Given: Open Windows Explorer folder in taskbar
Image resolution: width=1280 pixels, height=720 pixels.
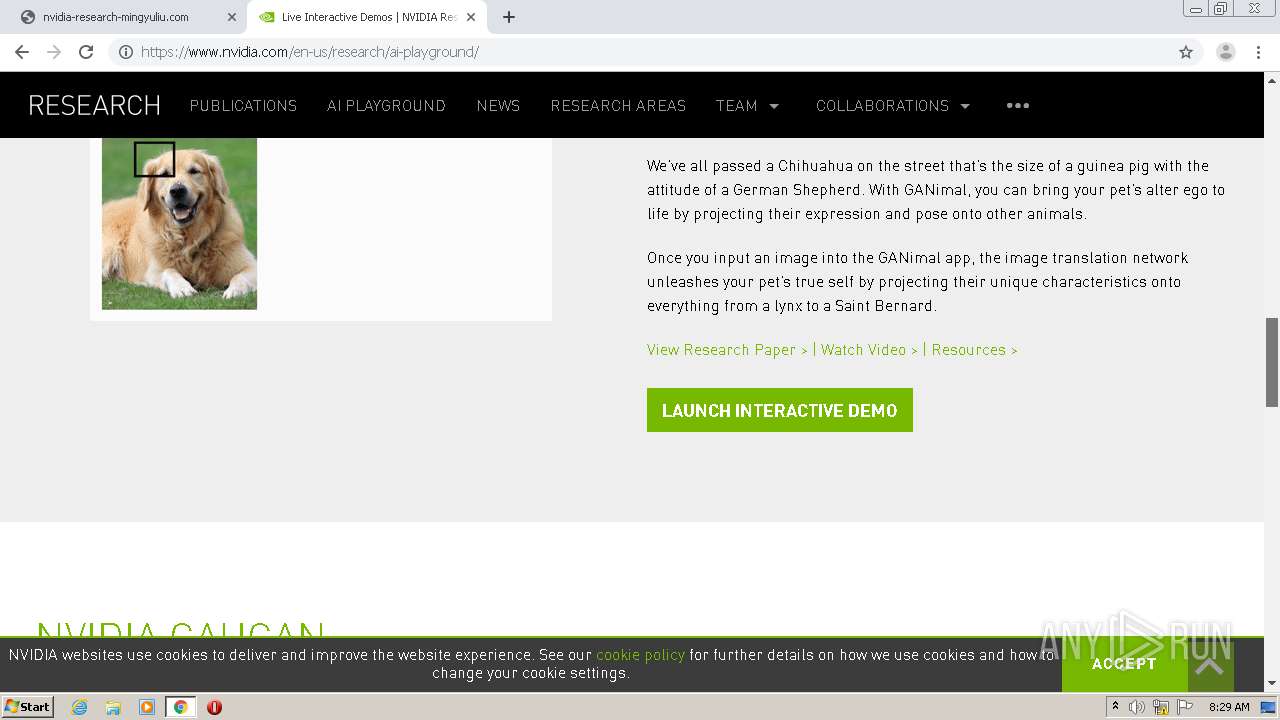Looking at the screenshot, I should 113,707.
